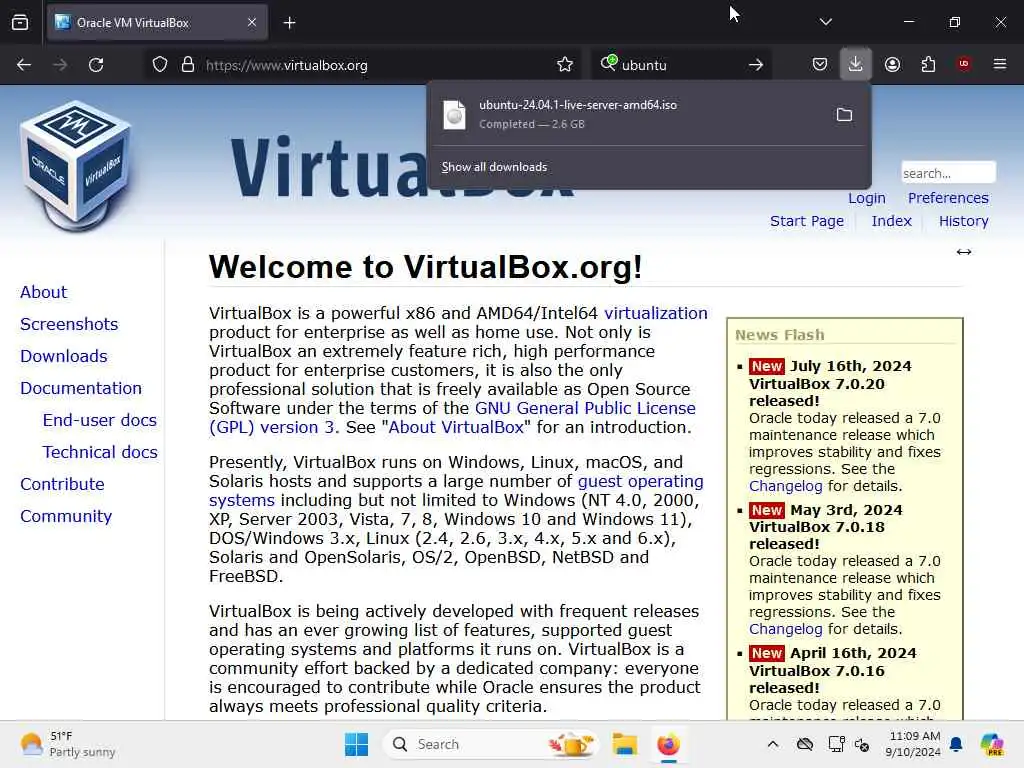Open Copilot preview icon in taskbar
1024x768 pixels.
pyautogui.click(x=992, y=744)
